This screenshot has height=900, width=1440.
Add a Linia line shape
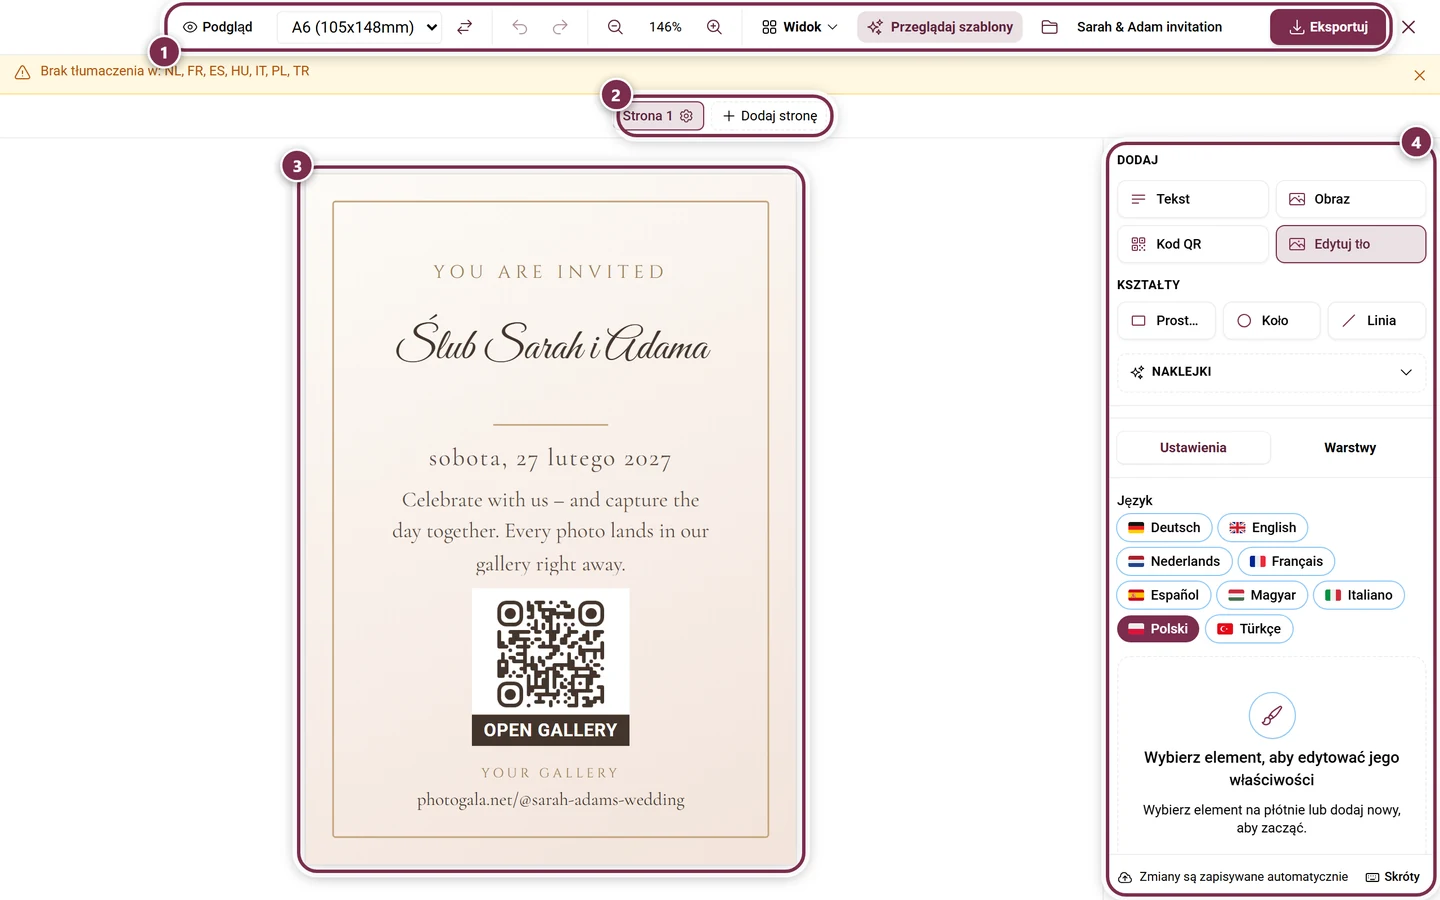coord(1377,321)
